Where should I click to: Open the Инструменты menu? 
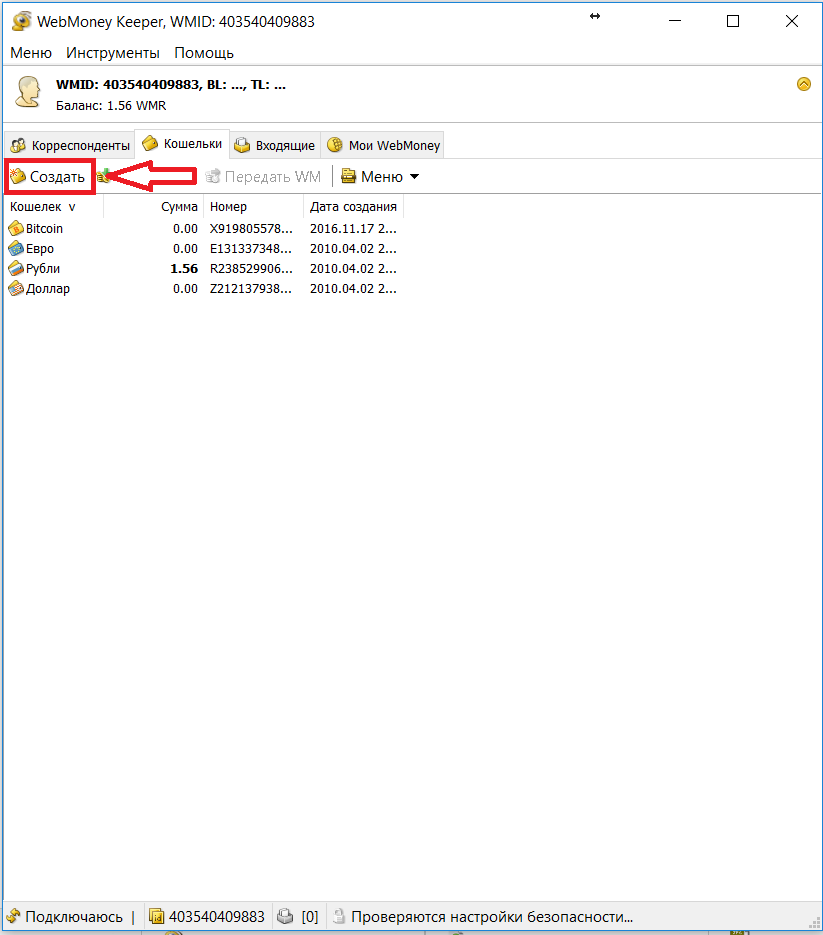point(113,53)
